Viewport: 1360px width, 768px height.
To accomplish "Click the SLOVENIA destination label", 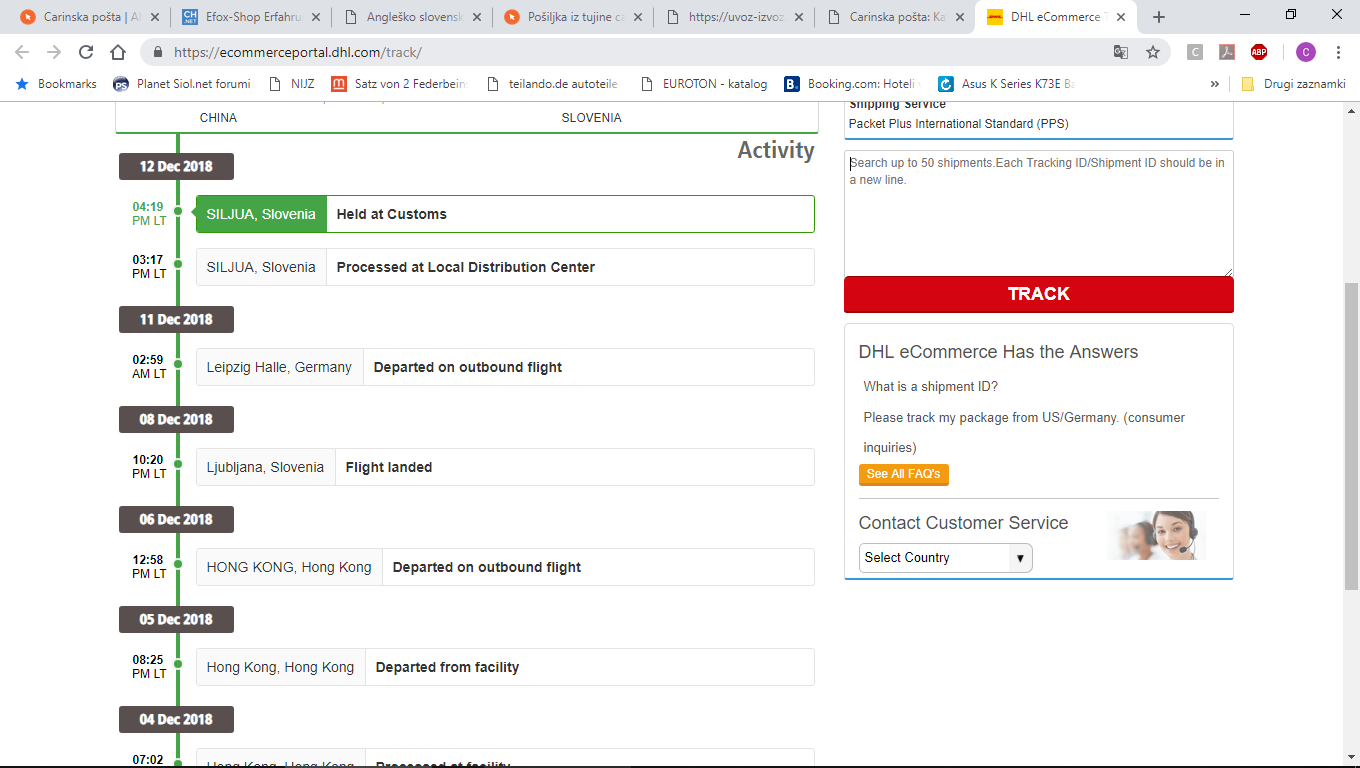I will [591, 118].
